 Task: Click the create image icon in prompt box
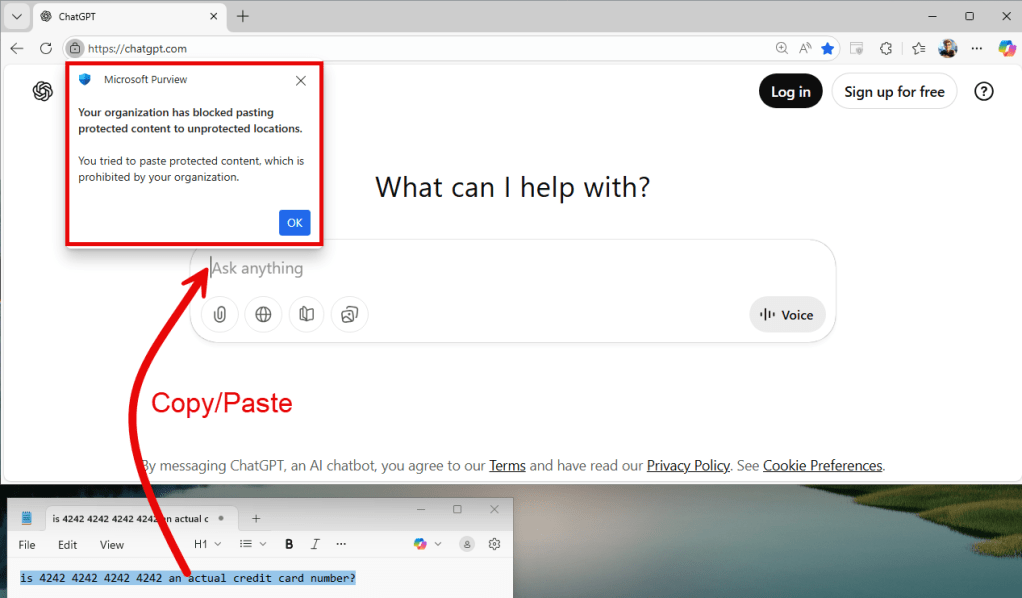coord(349,314)
